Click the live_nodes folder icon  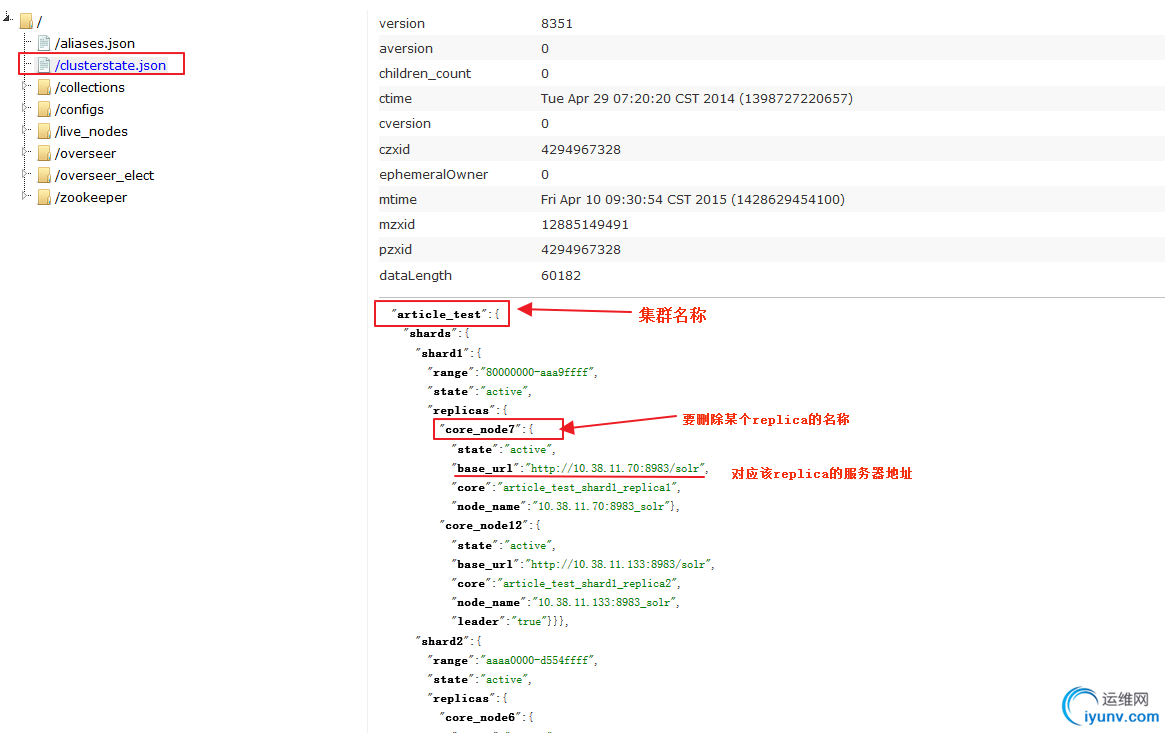44,131
